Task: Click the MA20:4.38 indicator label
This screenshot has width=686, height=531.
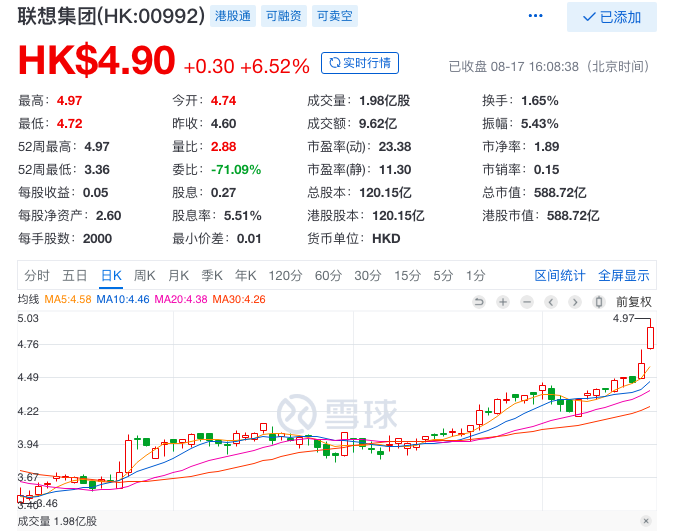Action: pos(181,300)
